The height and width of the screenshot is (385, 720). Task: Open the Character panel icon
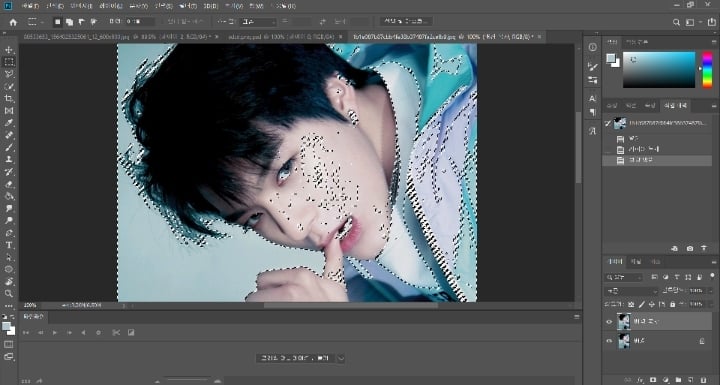click(x=592, y=98)
